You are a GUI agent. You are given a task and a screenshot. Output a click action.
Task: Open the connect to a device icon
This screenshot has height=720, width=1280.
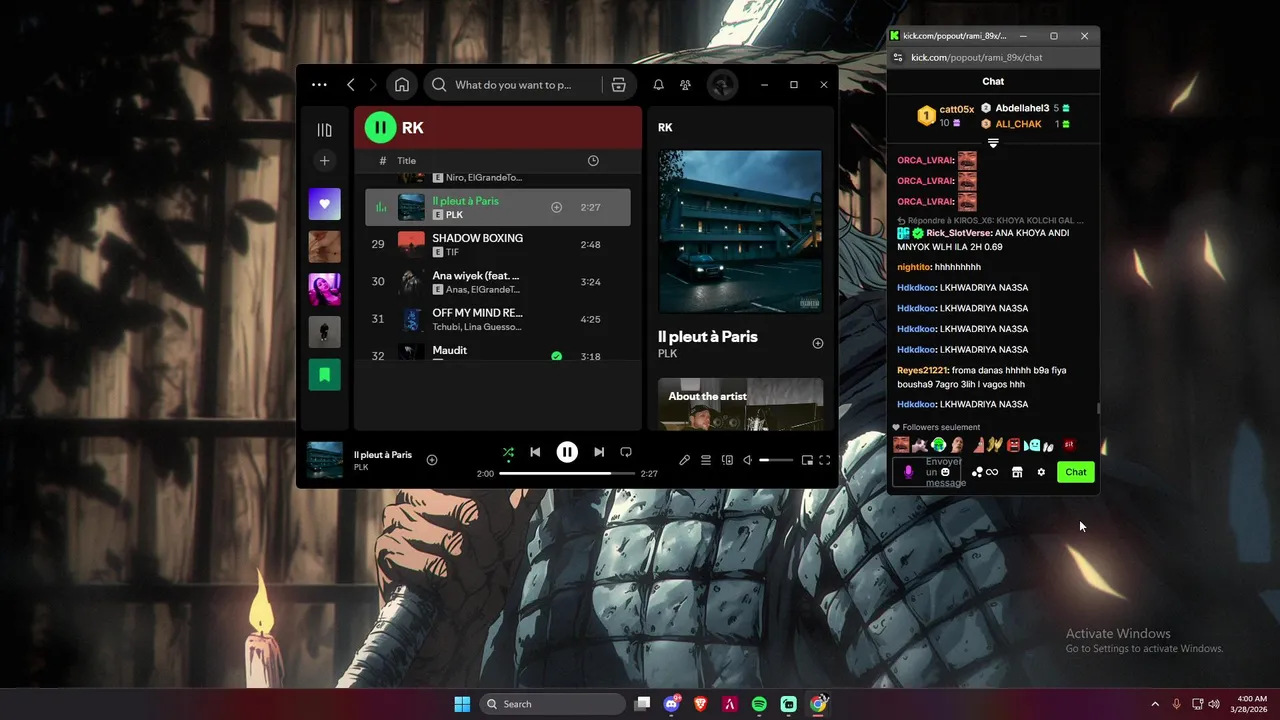coord(727,460)
